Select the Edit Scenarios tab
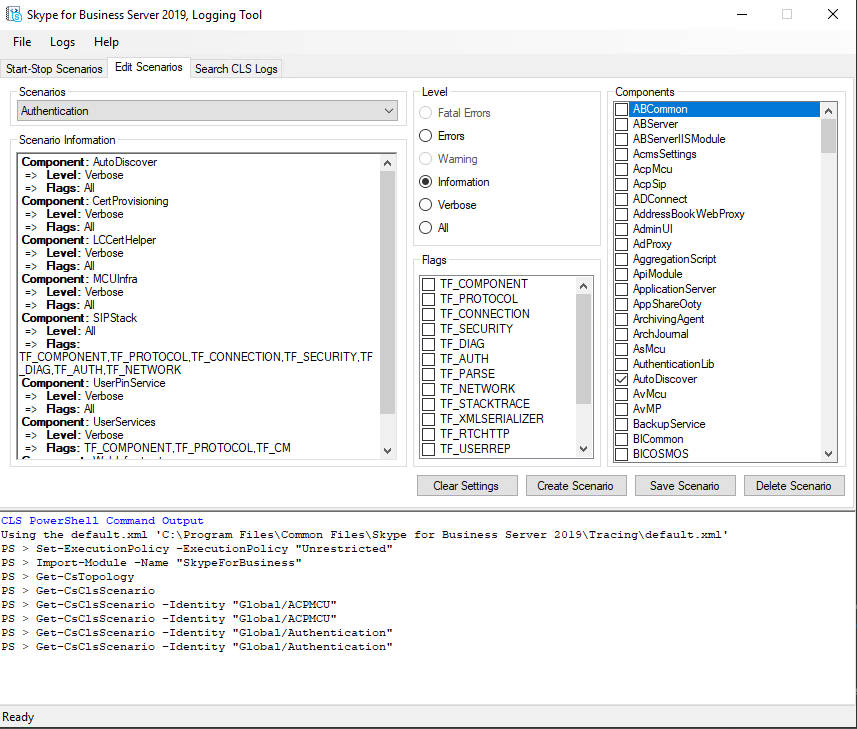This screenshot has height=729, width=857. (149, 67)
